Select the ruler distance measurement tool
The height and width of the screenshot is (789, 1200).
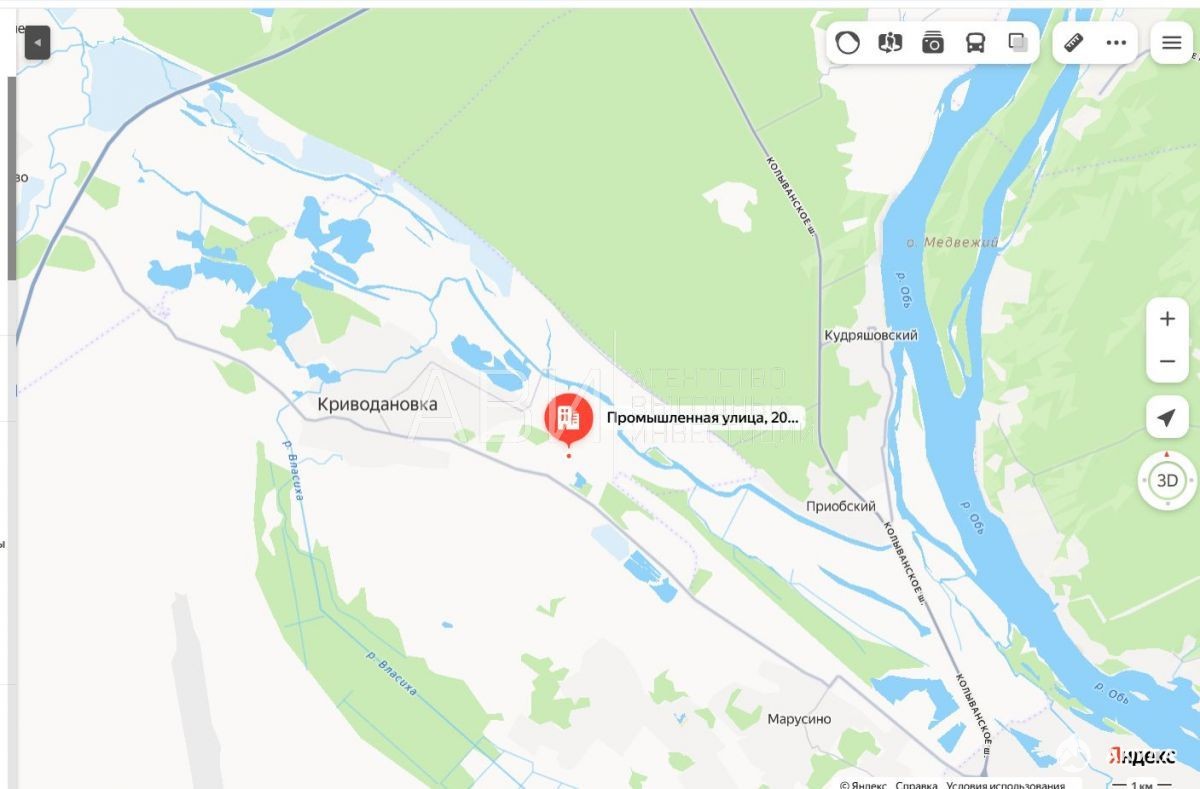coord(1074,43)
